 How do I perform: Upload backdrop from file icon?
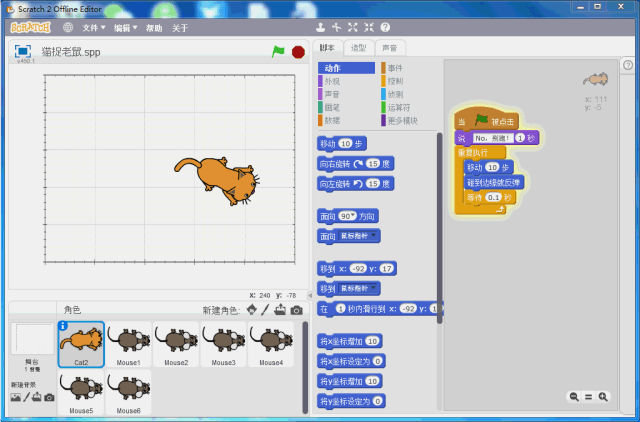tap(37, 397)
